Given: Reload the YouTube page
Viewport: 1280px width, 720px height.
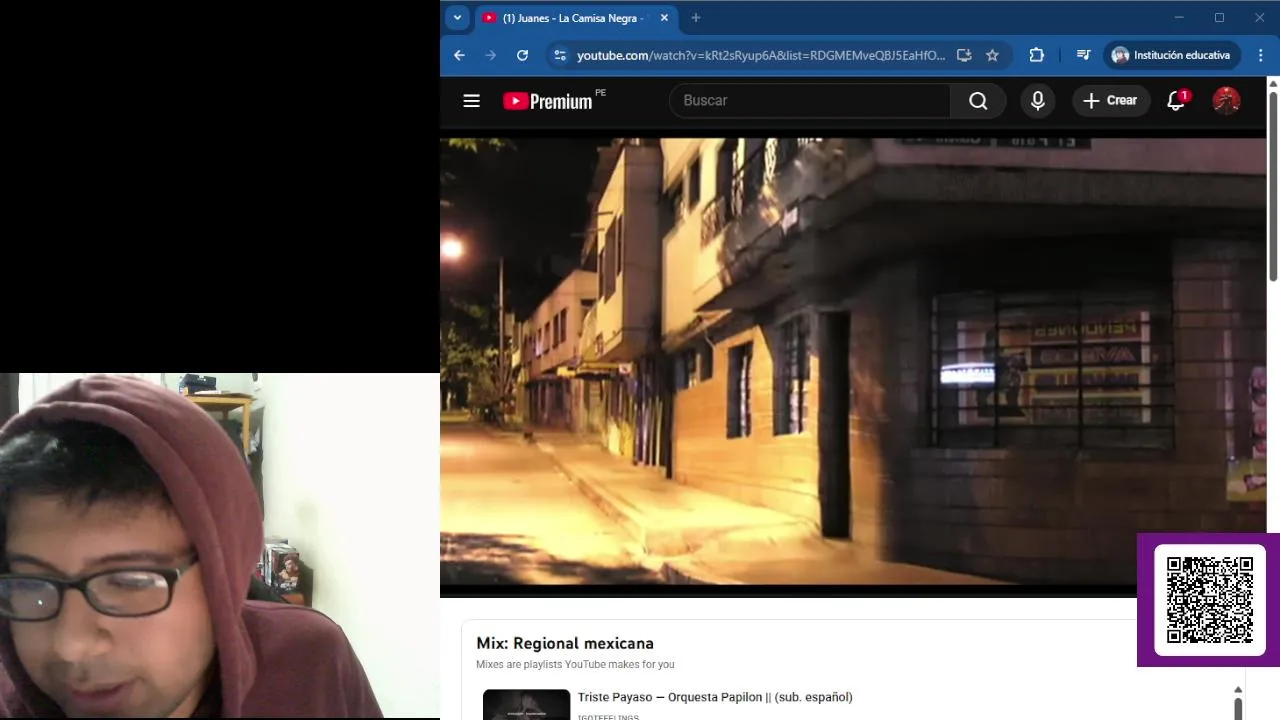Looking at the screenshot, I should 522,55.
